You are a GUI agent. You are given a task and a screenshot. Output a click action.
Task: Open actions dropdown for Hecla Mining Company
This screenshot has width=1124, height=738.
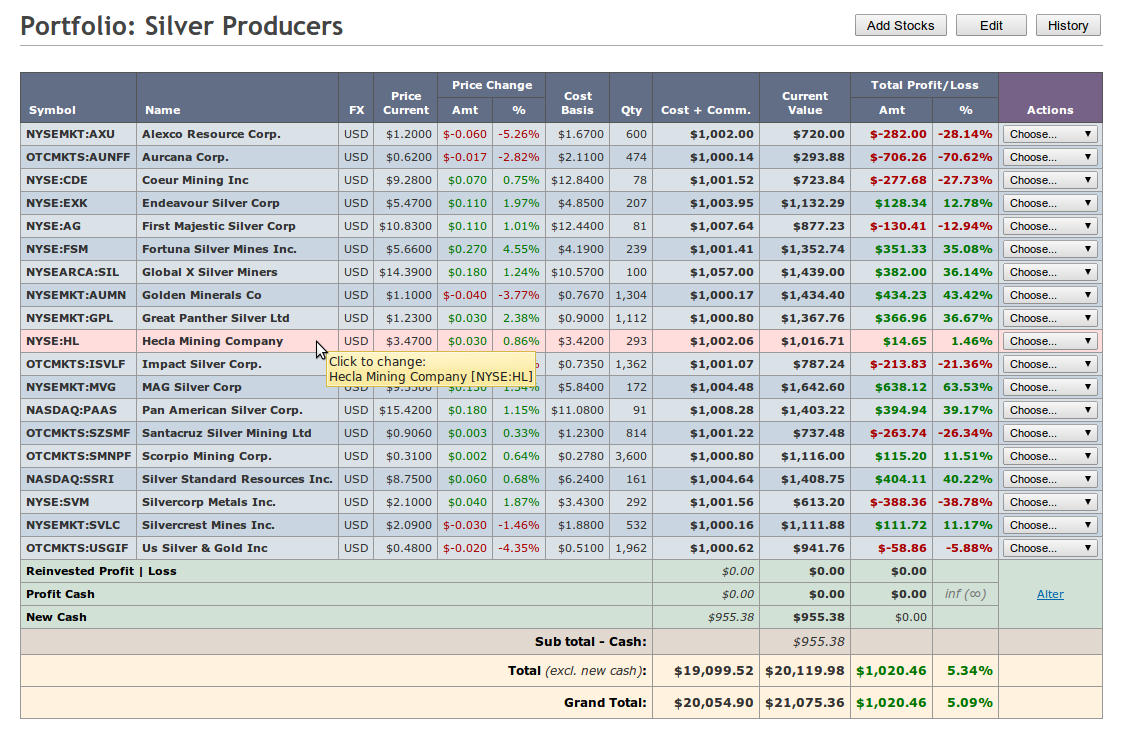pyautogui.click(x=1050, y=341)
